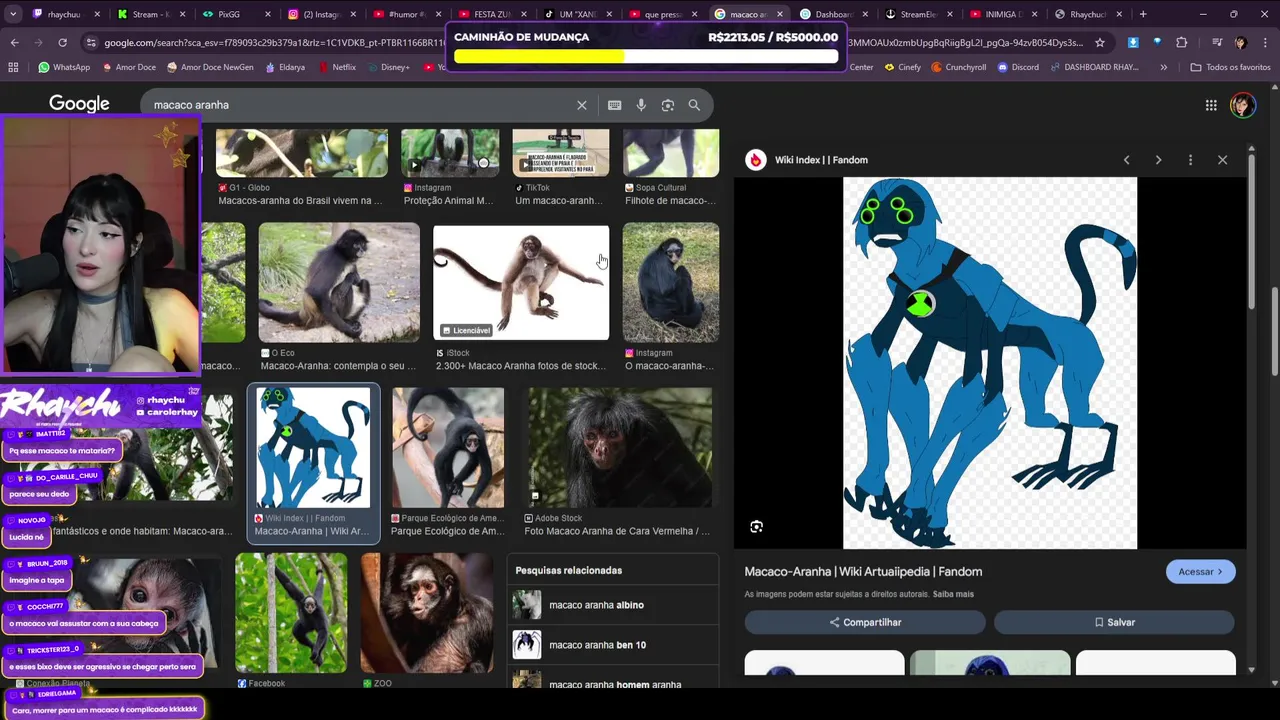Open Macaco-Aranha Wiki Artuaiipedia title link

click(x=863, y=572)
